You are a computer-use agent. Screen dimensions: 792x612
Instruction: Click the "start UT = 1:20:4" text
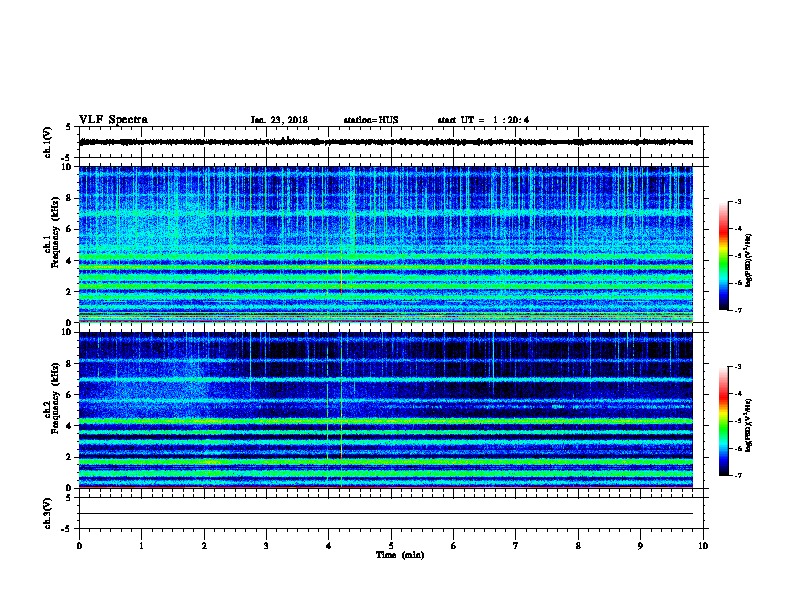pos(483,120)
